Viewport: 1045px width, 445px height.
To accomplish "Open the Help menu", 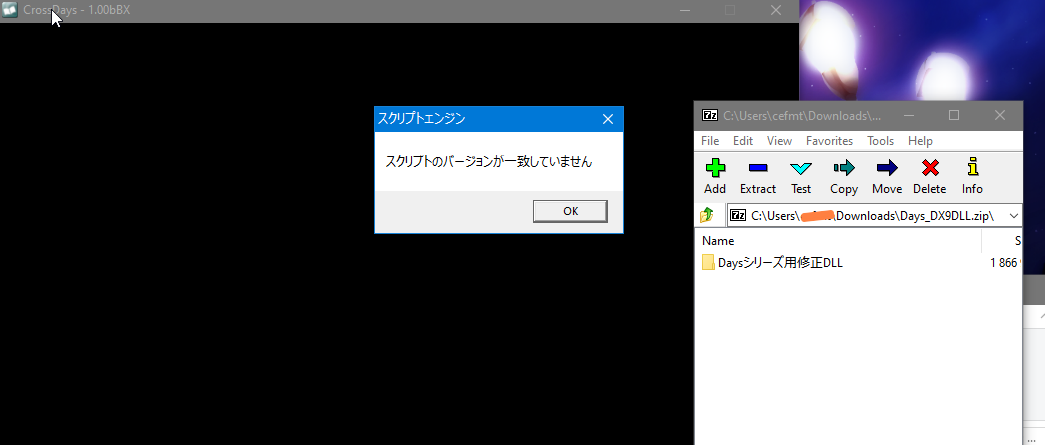I will (920, 141).
